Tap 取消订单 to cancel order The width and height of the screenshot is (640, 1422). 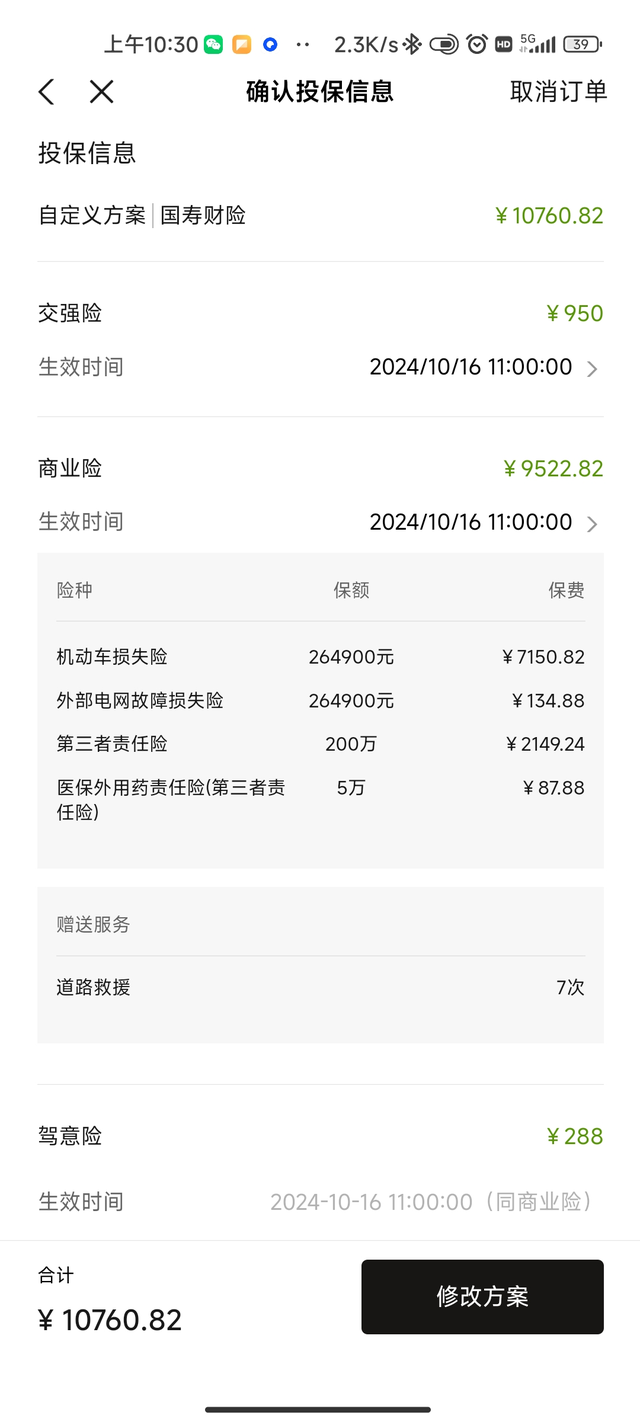(x=558, y=92)
